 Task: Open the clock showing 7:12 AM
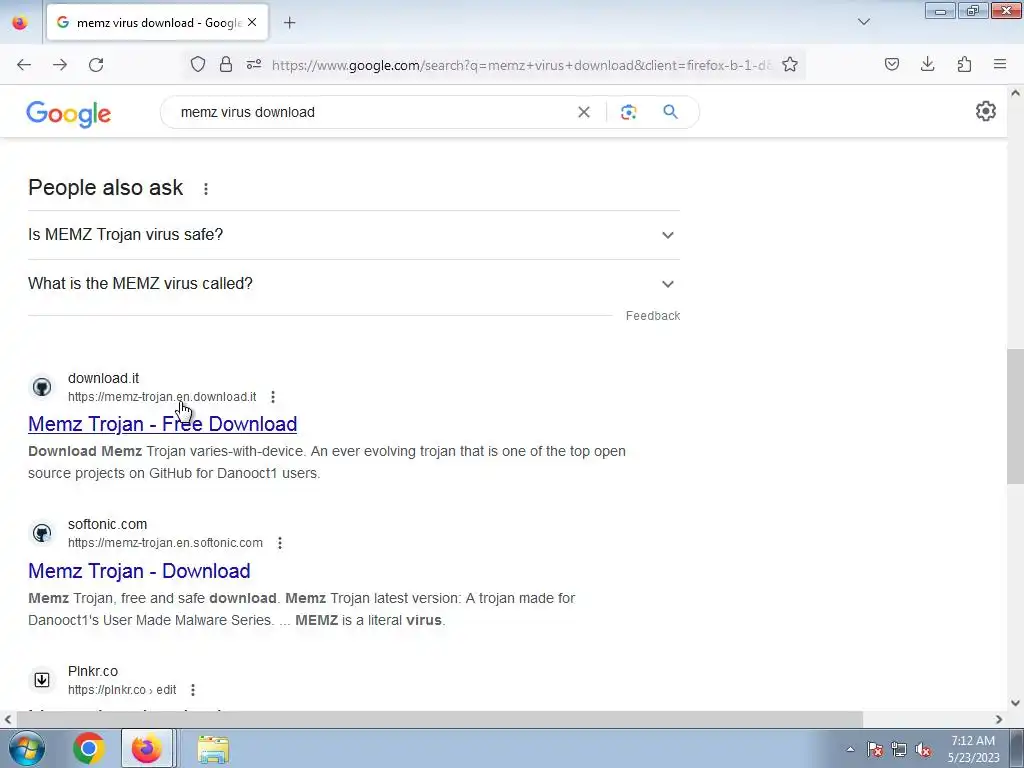coord(973,749)
